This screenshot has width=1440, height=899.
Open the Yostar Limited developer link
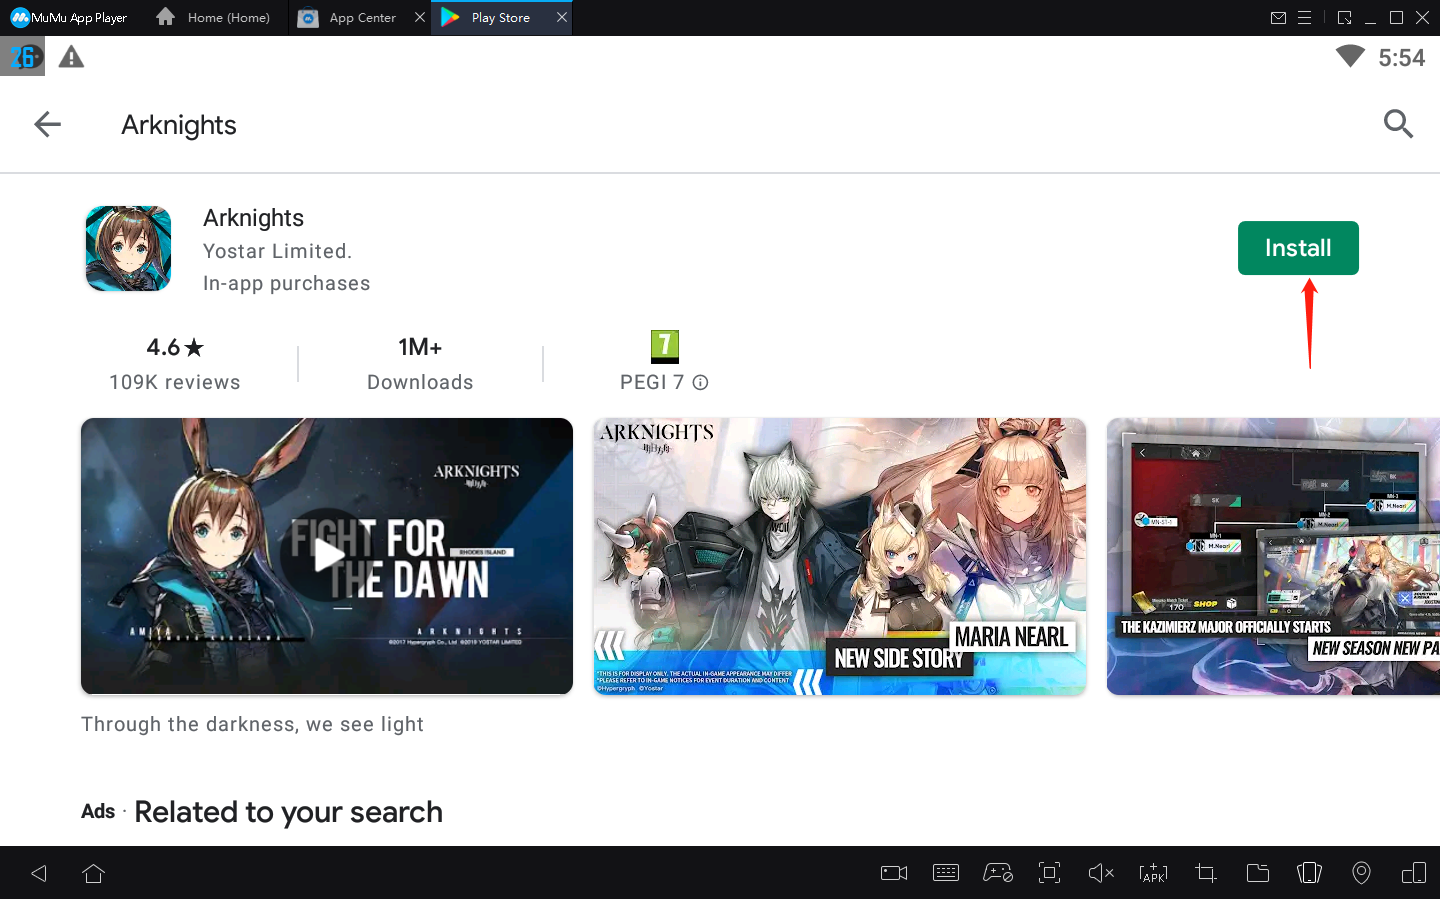(x=277, y=251)
